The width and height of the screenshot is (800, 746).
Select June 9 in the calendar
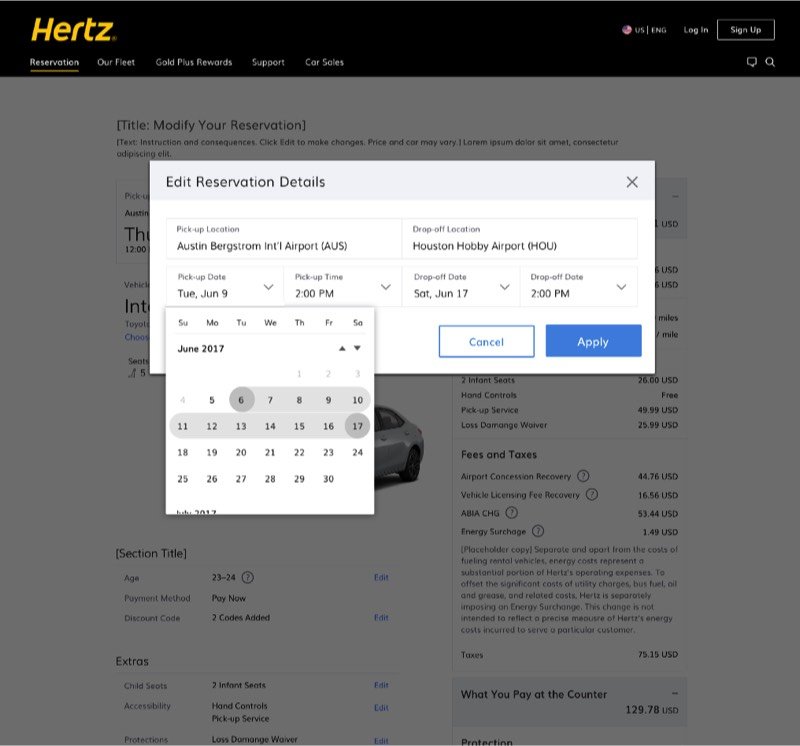(x=328, y=400)
